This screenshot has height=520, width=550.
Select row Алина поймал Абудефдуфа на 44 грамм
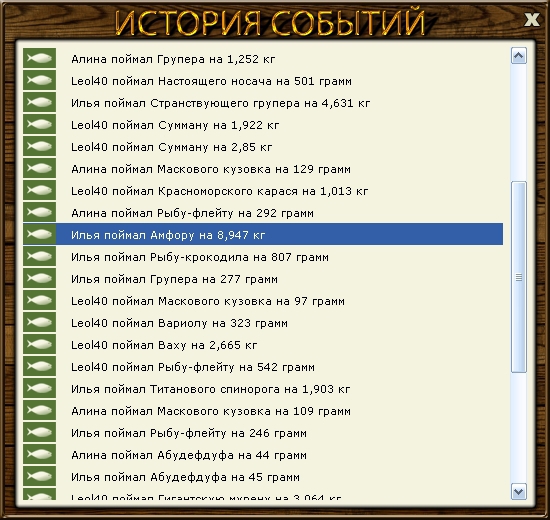coord(263,454)
